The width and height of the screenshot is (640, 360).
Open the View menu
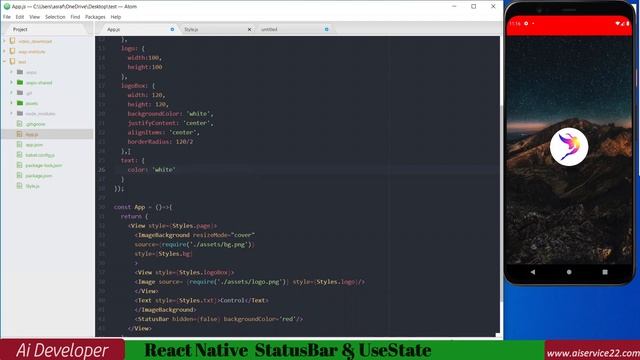click(x=35, y=17)
